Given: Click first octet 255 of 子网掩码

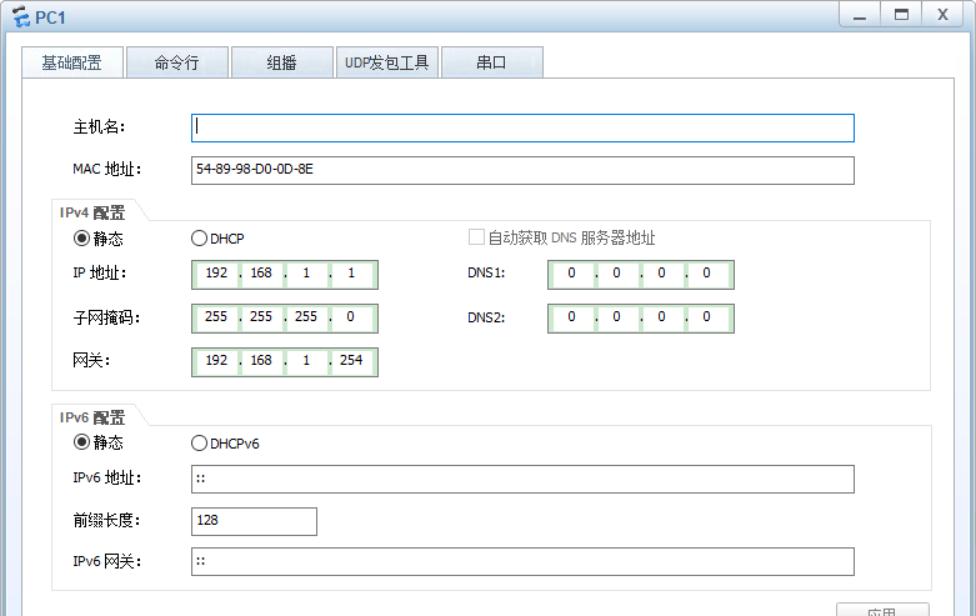Looking at the screenshot, I should click(x=216, y=317).
